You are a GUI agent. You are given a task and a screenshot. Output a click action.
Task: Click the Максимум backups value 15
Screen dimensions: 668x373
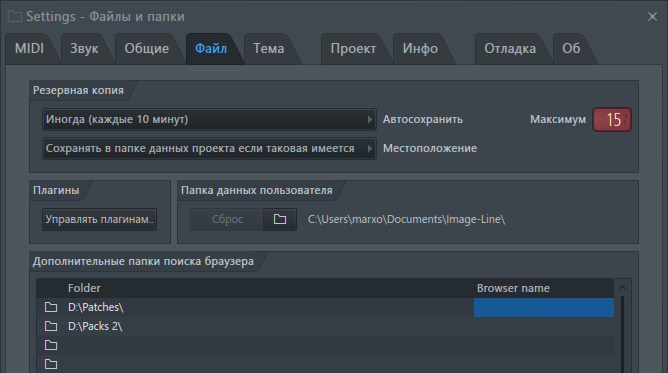pyautogui.click(x=612, y=120)
